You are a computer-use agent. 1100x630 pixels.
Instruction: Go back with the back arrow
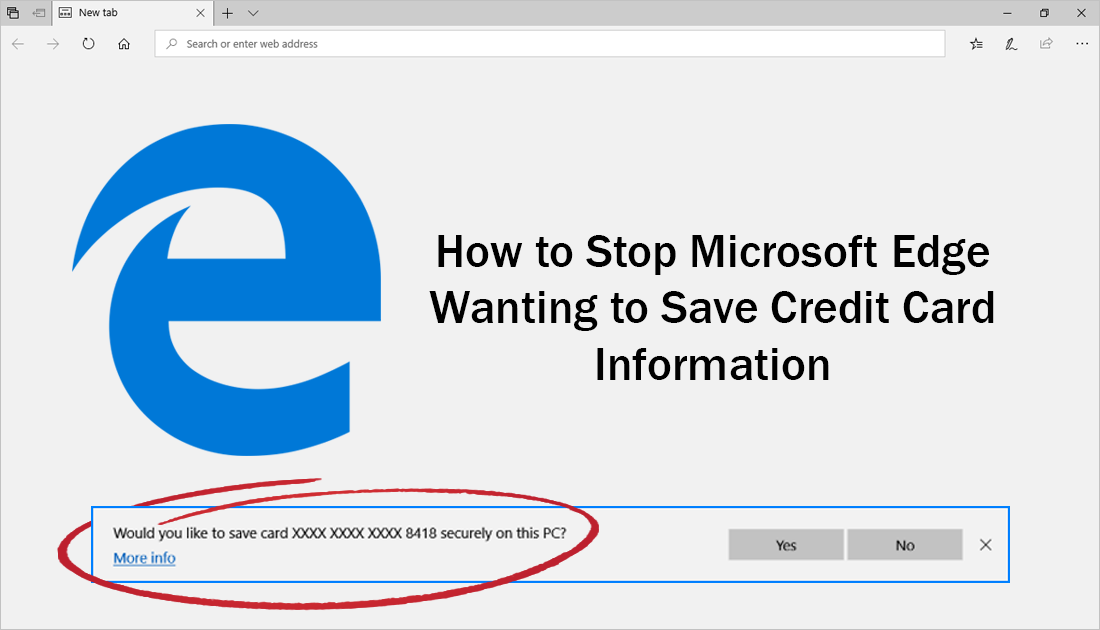[18, 43]
